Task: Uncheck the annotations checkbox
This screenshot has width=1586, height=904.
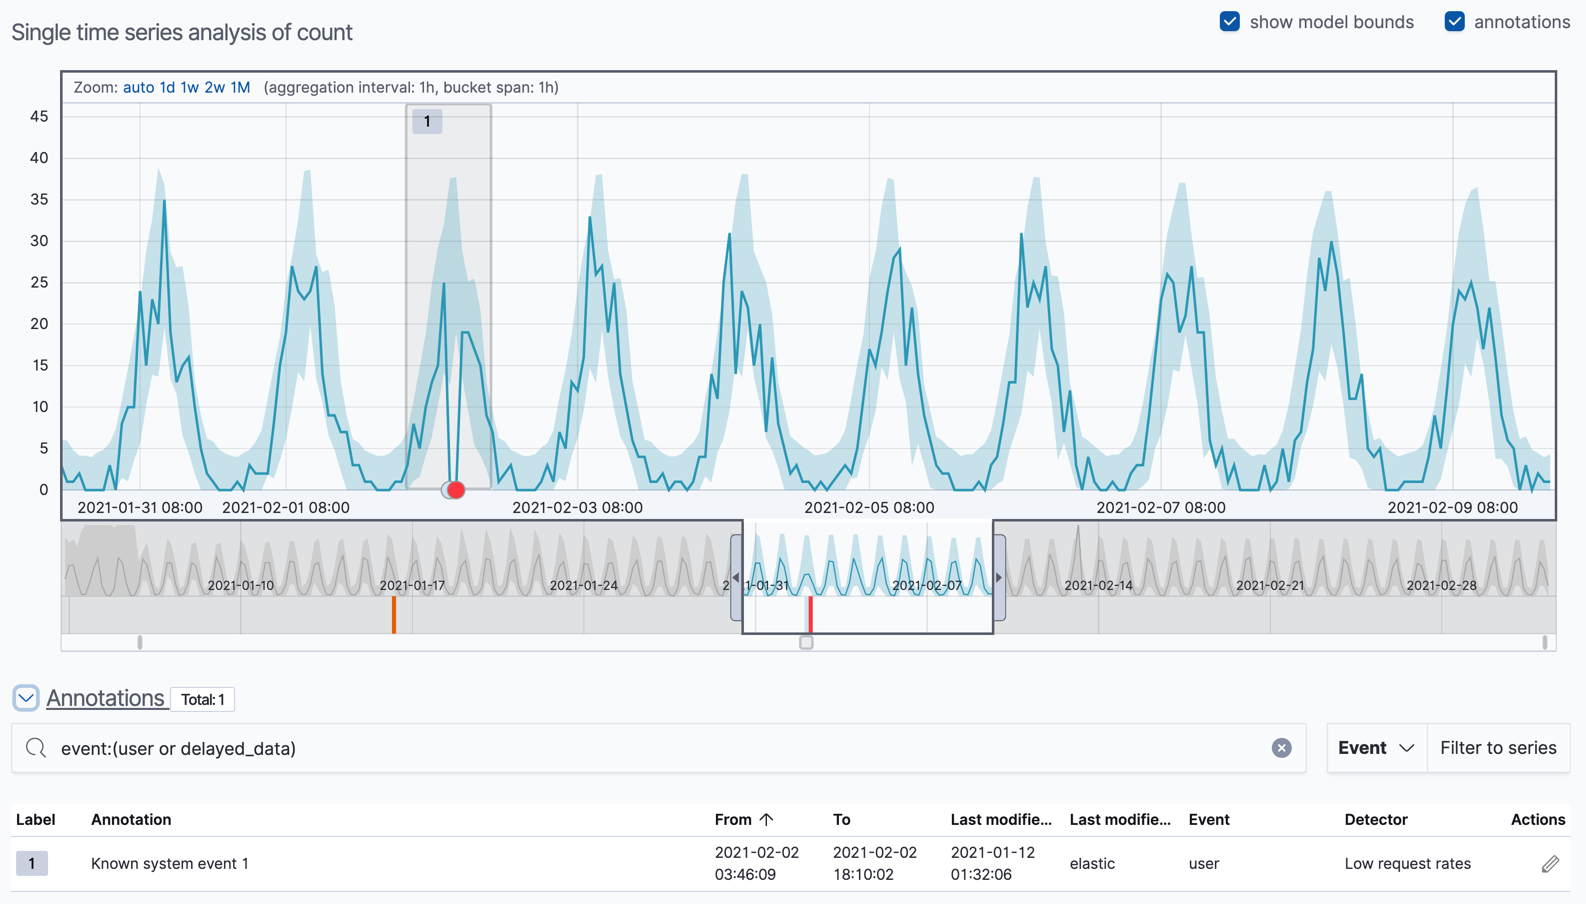Action: pyautogui.click(x=1455, y=22)
